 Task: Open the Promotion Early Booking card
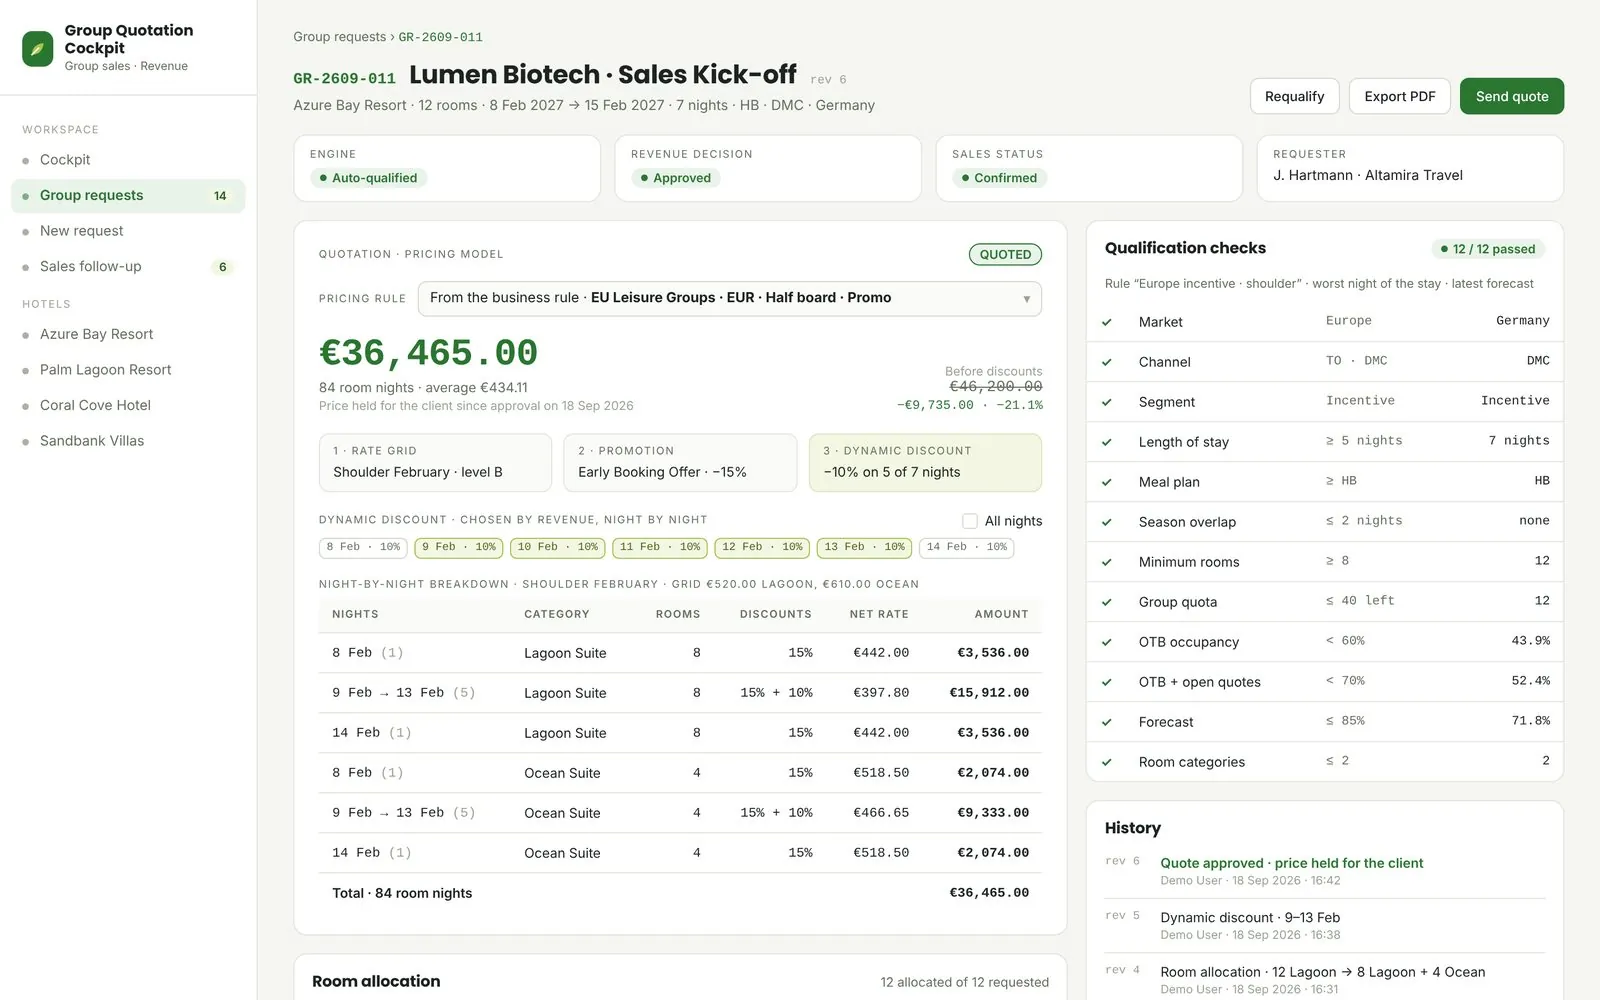[x=680, y=462]
